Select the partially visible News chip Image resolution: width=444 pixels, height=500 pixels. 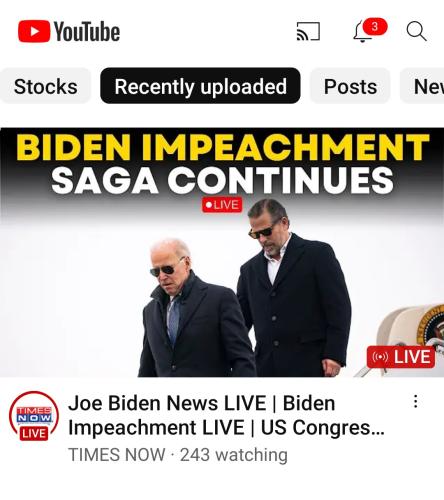click(422, 86)
